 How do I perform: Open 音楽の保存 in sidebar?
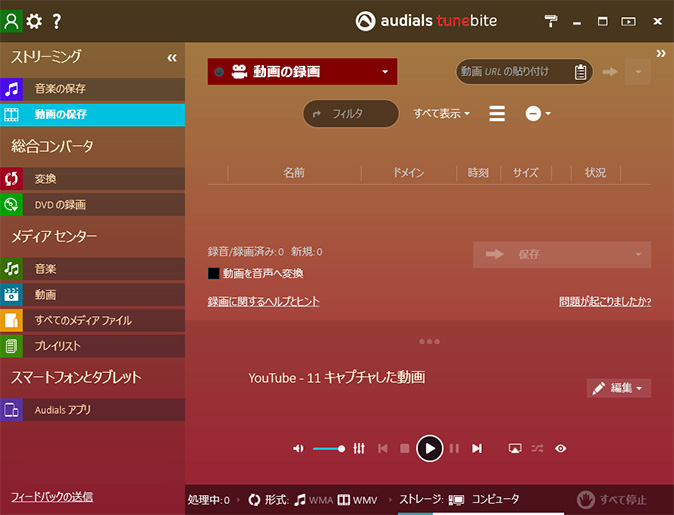point(92,89)
